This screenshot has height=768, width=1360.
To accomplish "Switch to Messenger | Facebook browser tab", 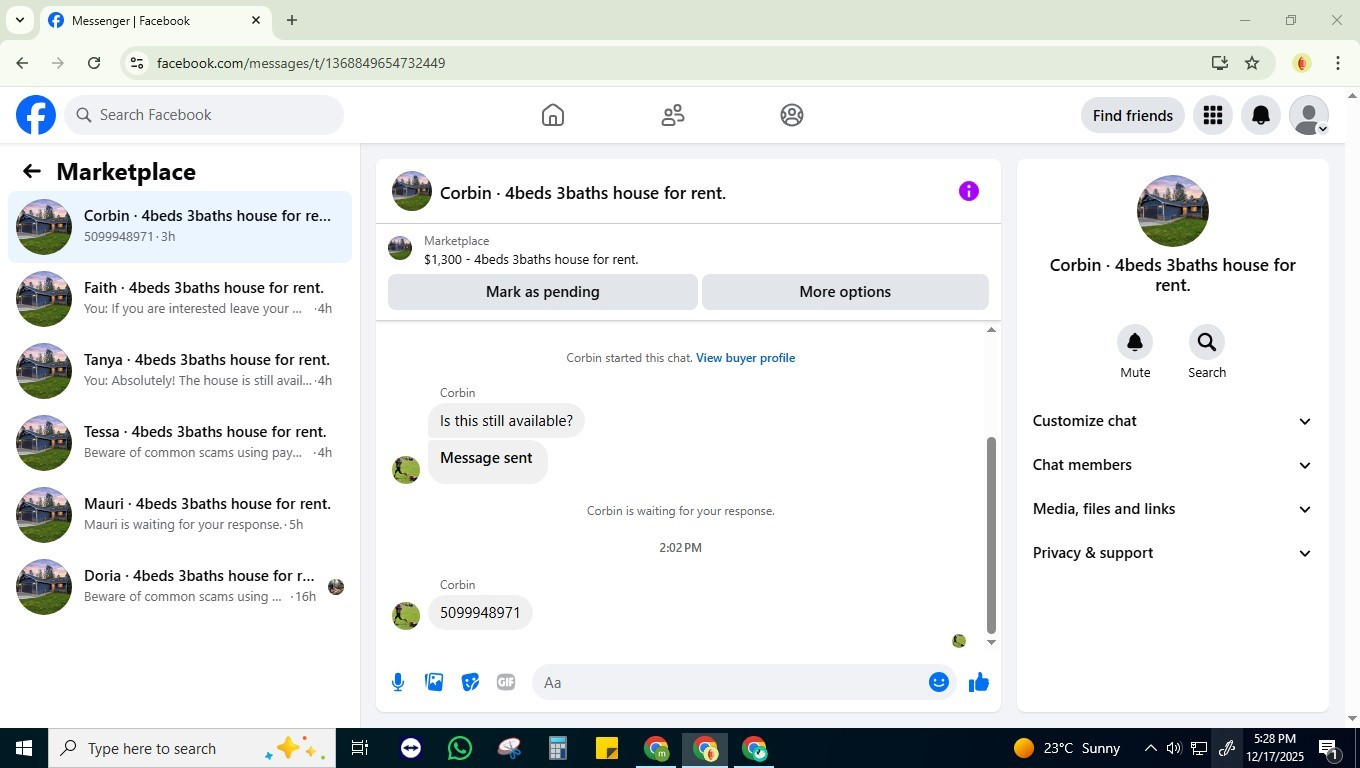I will pyautogui.click(x=154, y=20).
